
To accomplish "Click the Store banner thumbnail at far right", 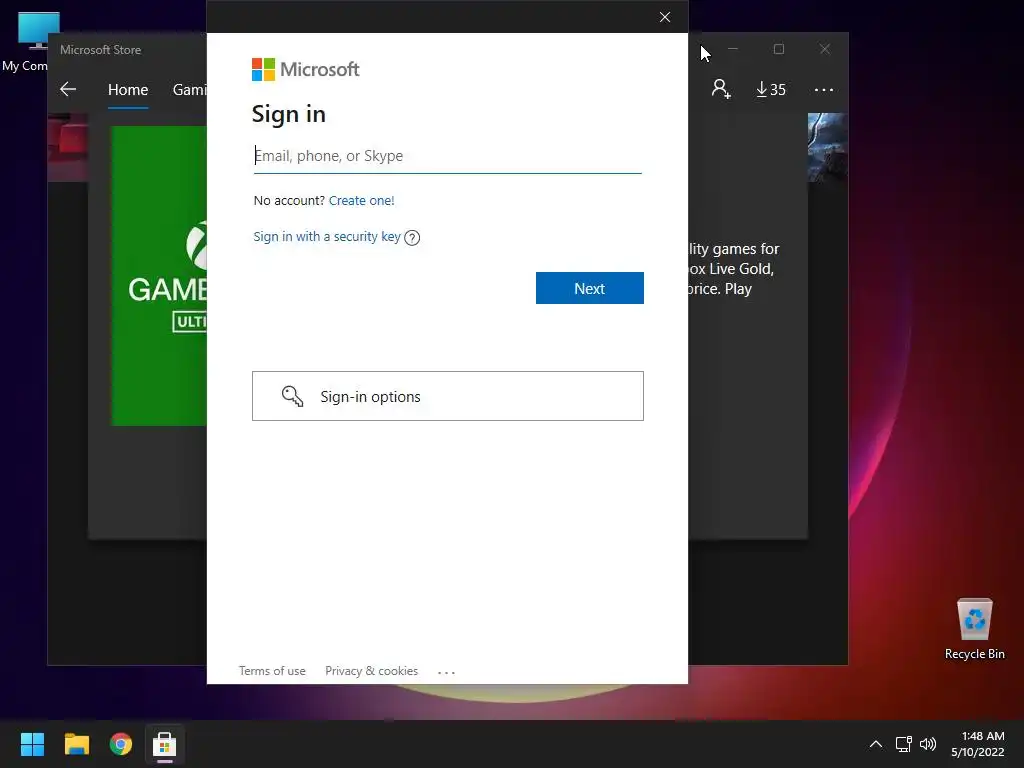I will pyautogui.click(x=827, y=148).
